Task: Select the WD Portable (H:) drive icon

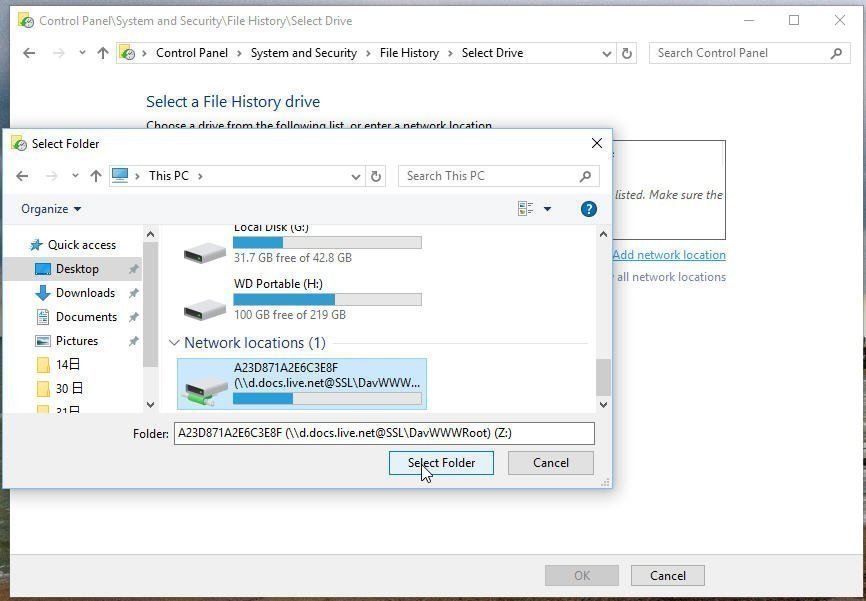Action: pyautogui.click(x=205, y=309)
